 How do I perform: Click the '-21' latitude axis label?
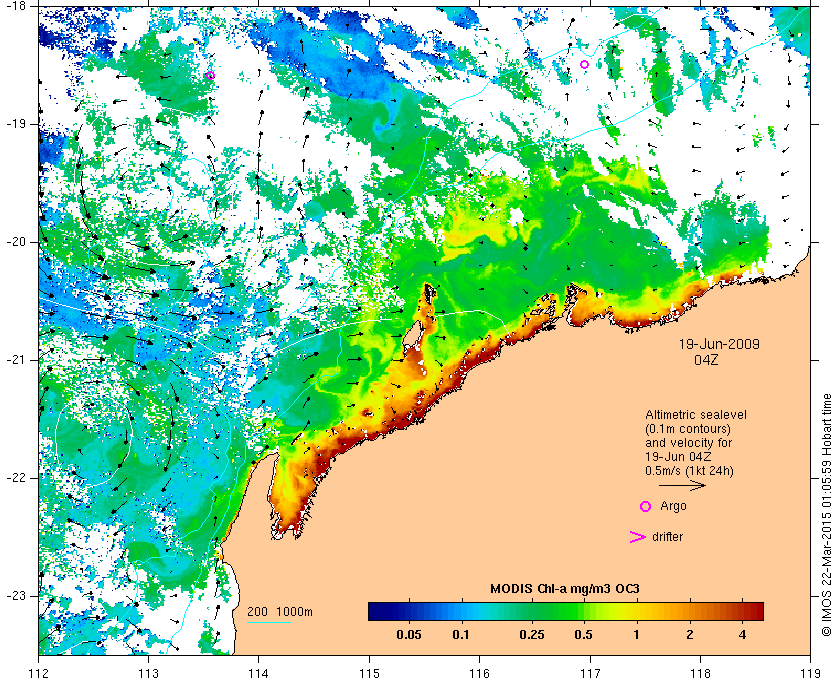15,360
